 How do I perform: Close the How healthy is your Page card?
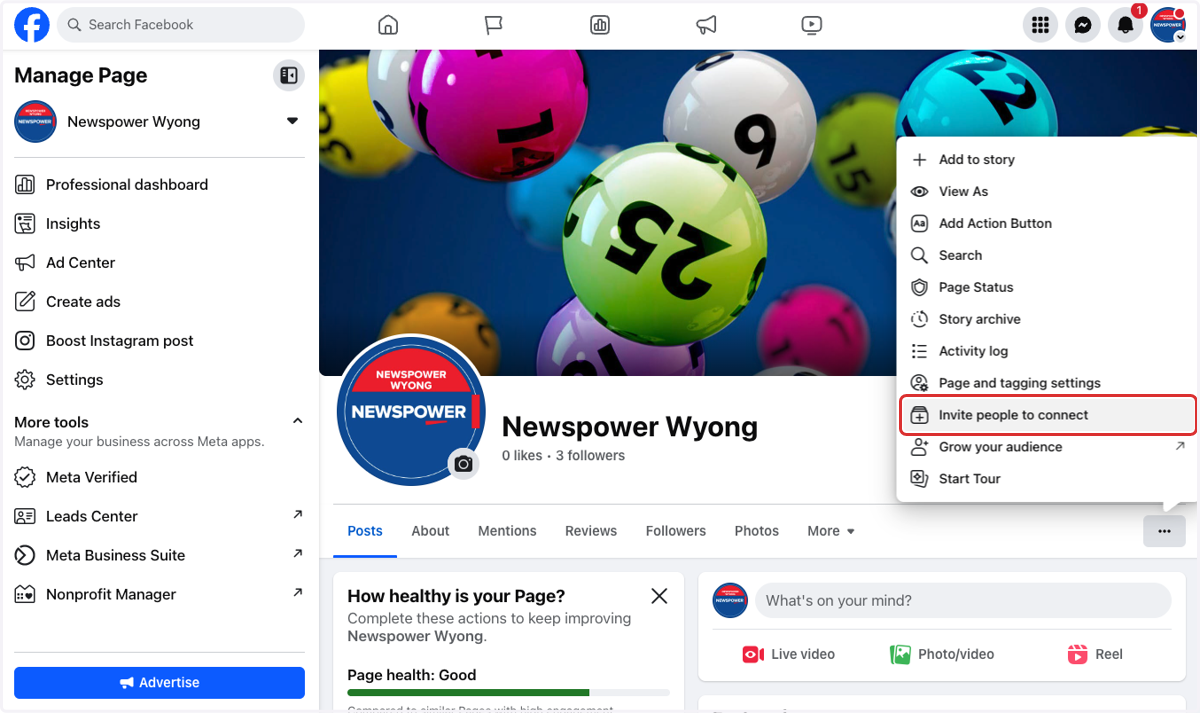[659, 596]
